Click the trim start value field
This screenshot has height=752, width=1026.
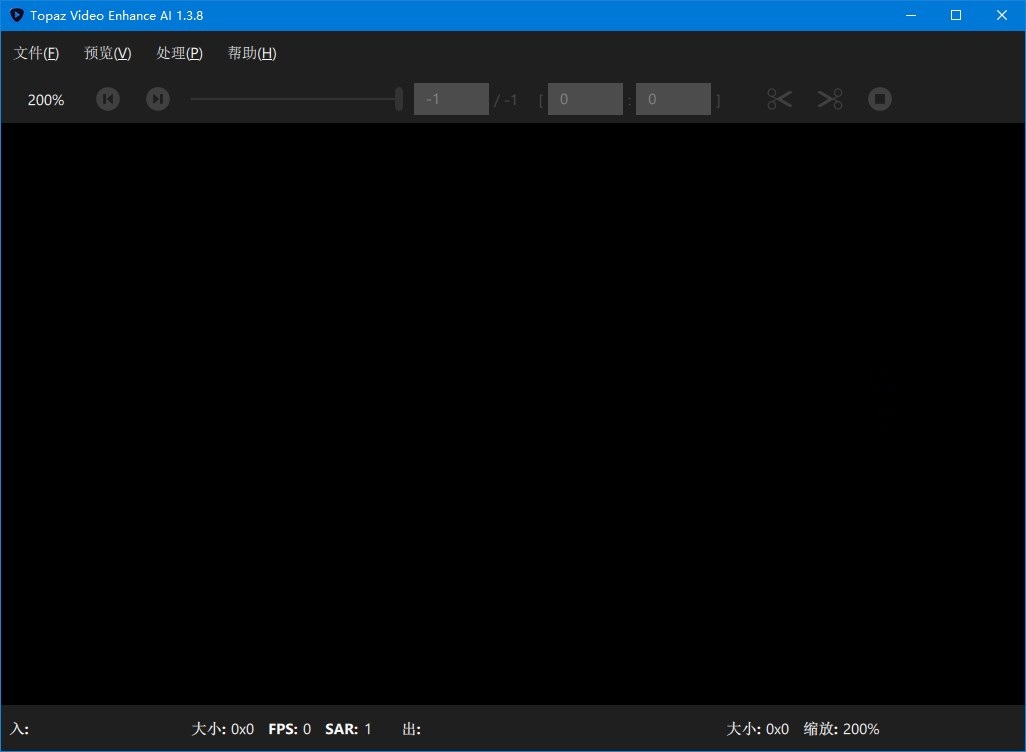(x=585, y=99)
